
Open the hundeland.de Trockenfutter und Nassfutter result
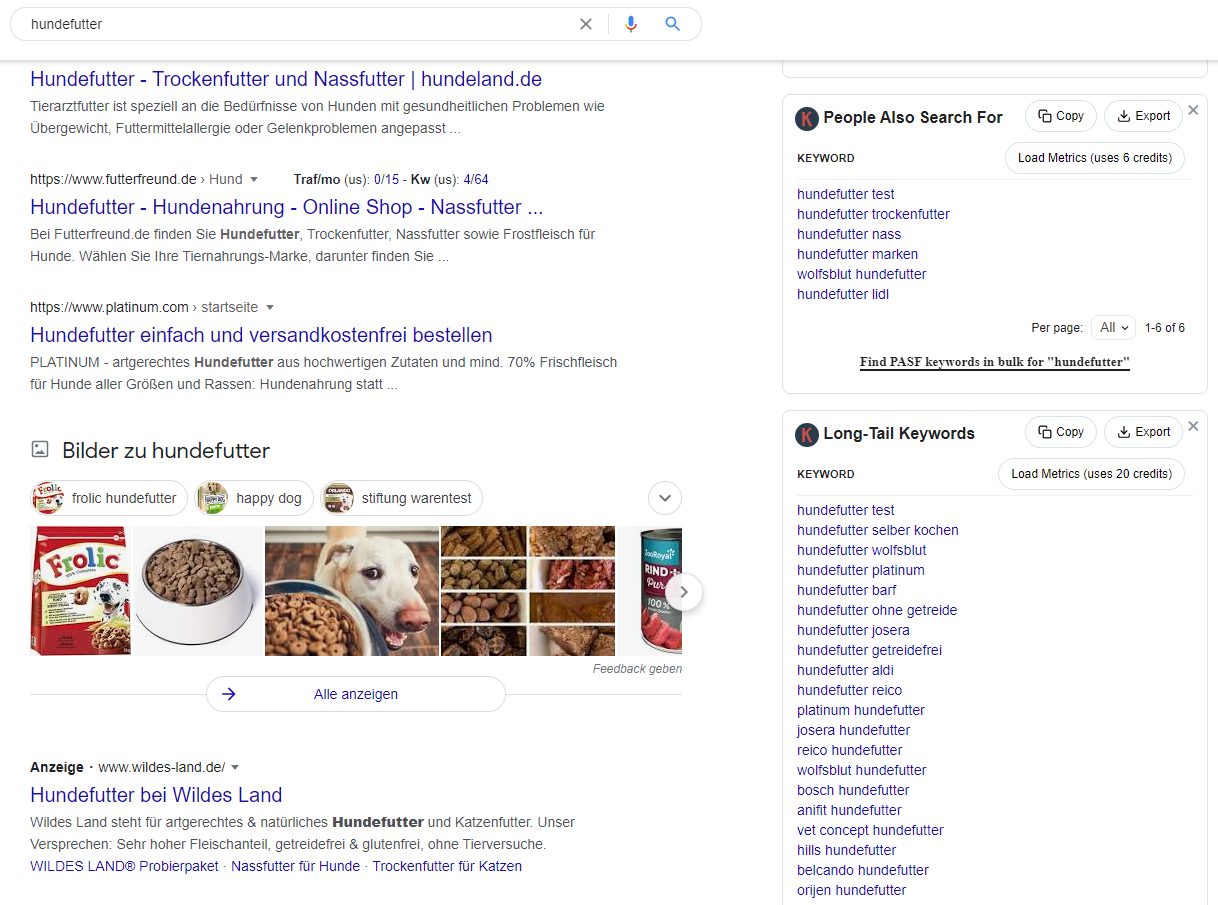coord(286,79)
